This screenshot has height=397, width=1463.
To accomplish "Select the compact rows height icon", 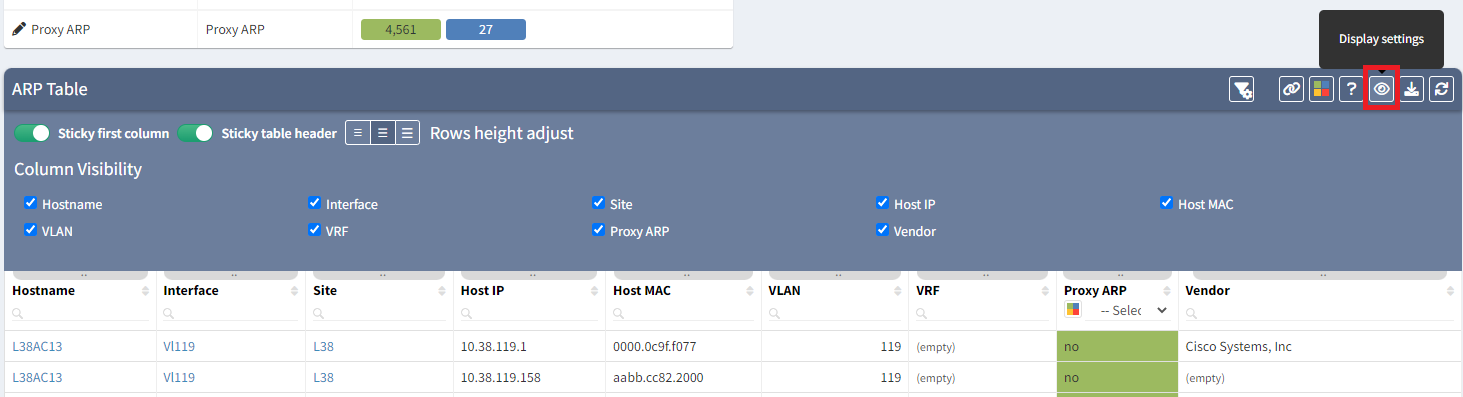I will [x=358, y=133].
